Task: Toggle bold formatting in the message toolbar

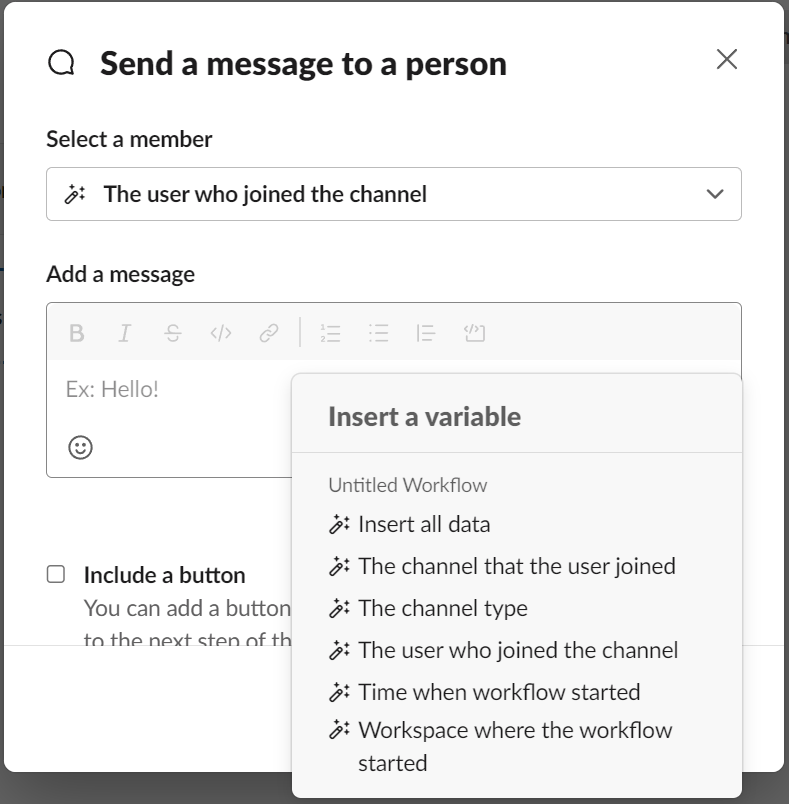Action: 77,332
